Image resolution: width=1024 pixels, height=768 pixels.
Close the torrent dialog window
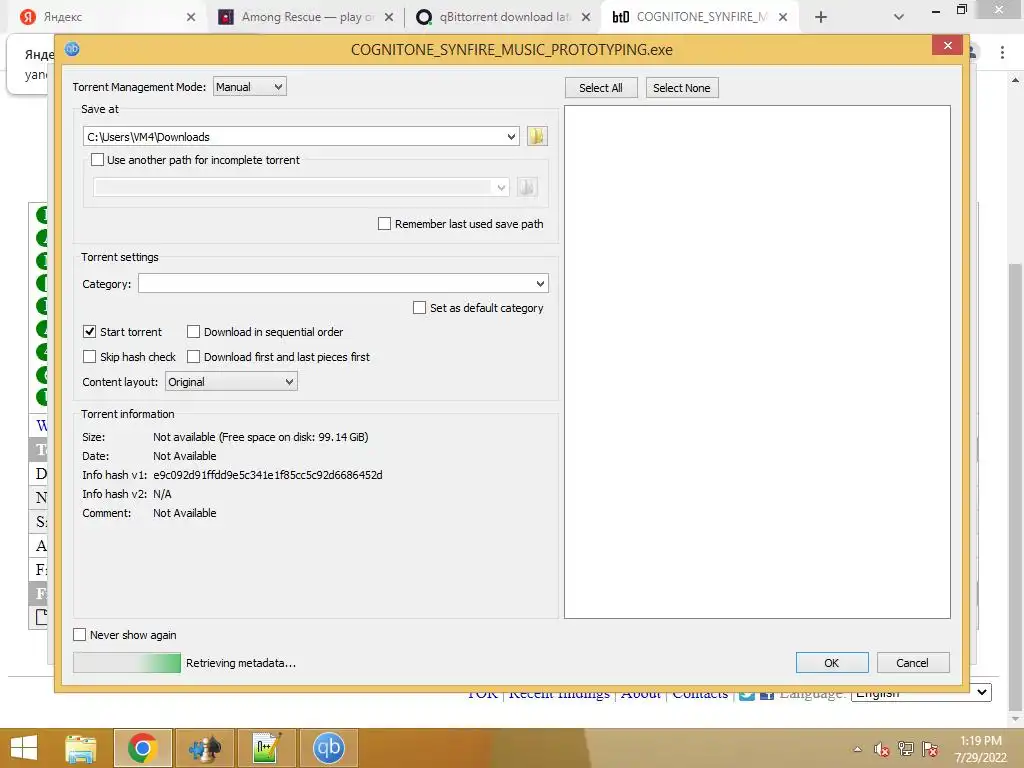[x=948, y=45]
